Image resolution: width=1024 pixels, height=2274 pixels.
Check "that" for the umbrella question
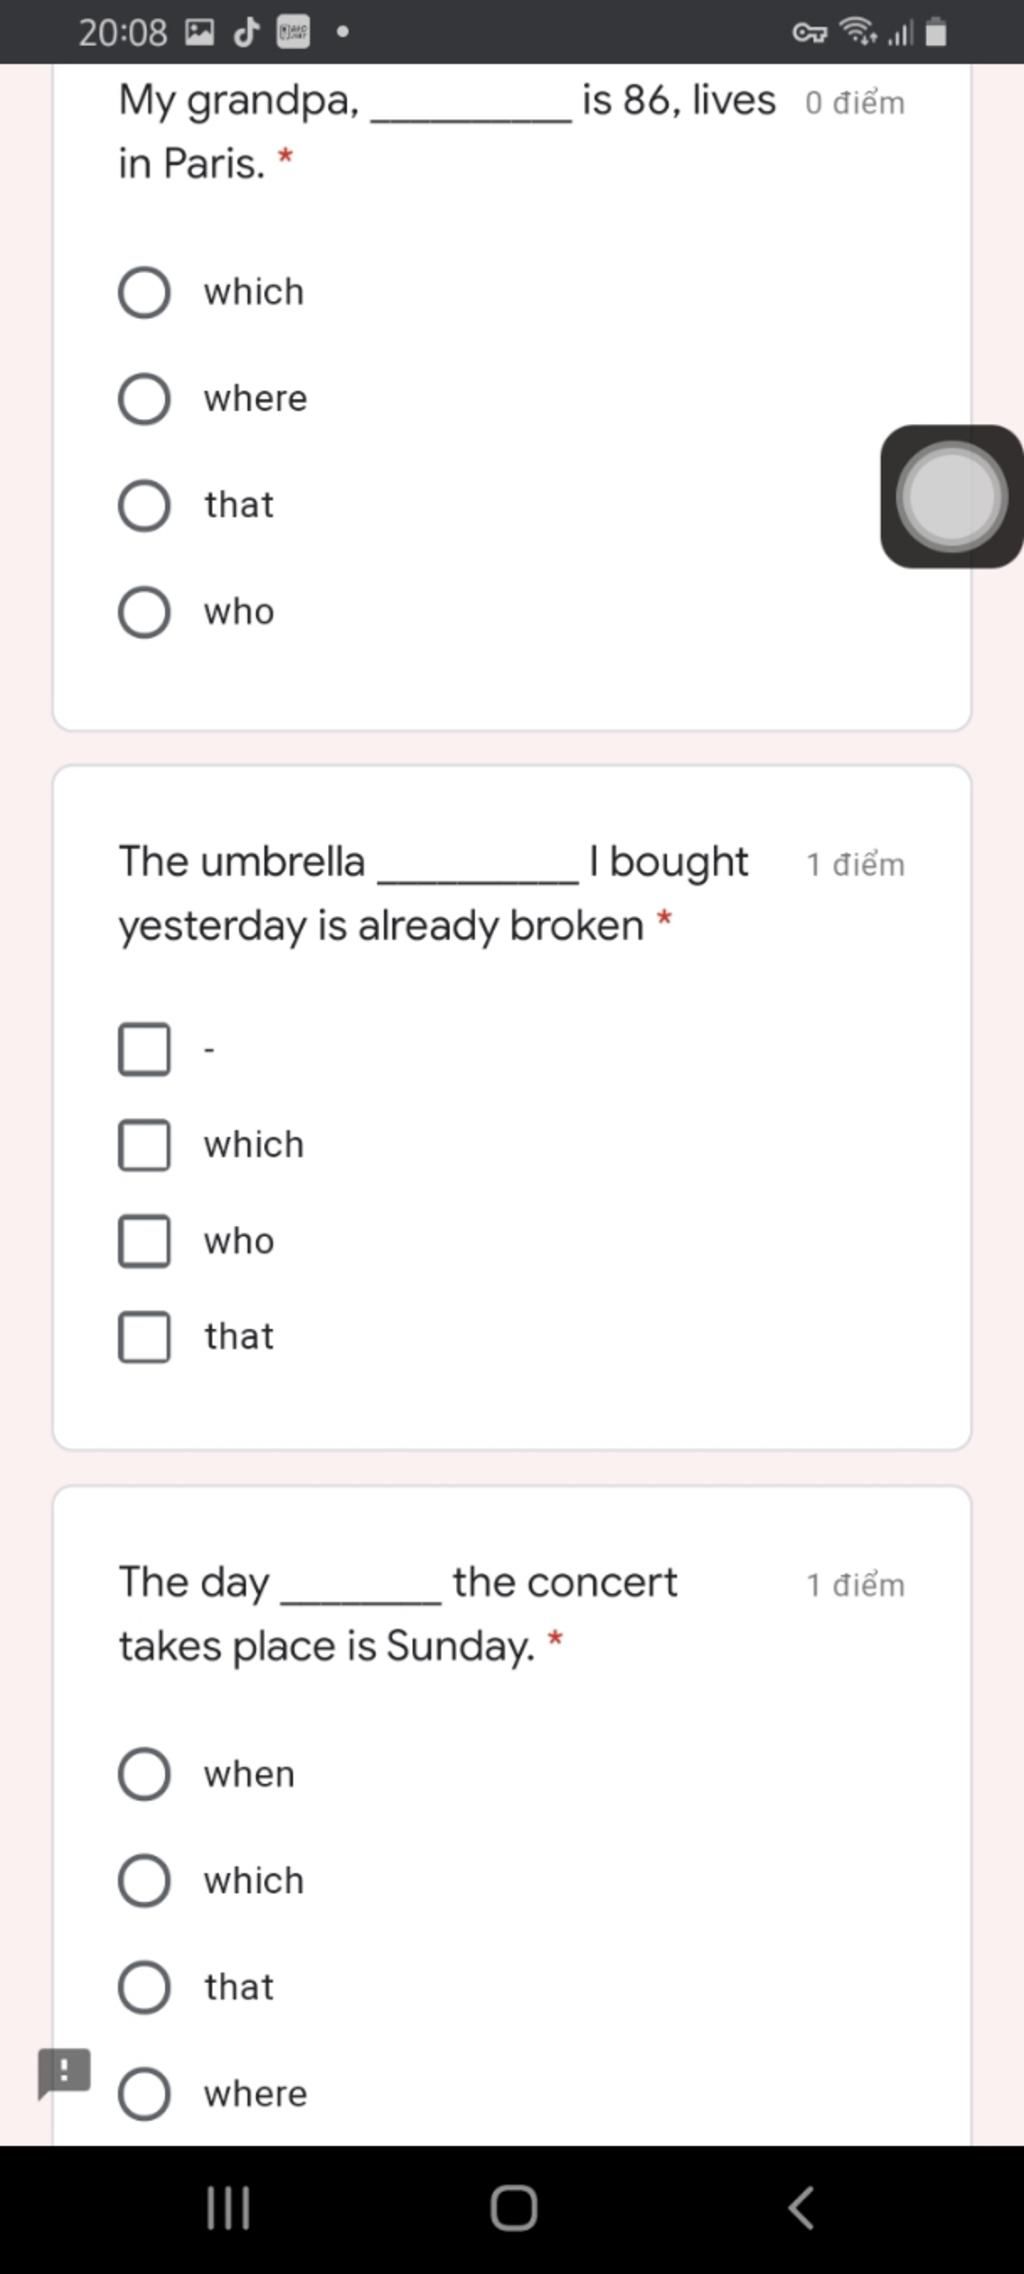(x=144, y=1337)
